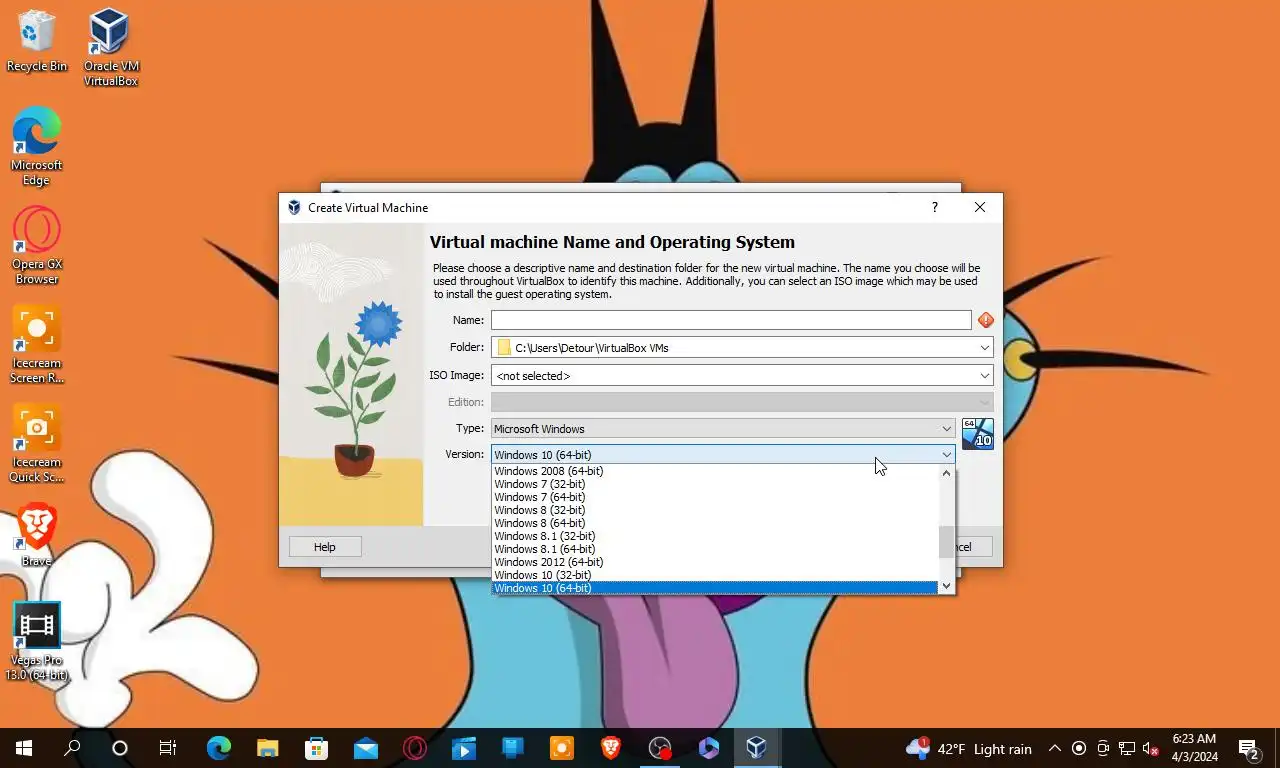Open File Explorer from taskbar
Viewport: 1280px width, 768px height.
click(x=268, y=748)
